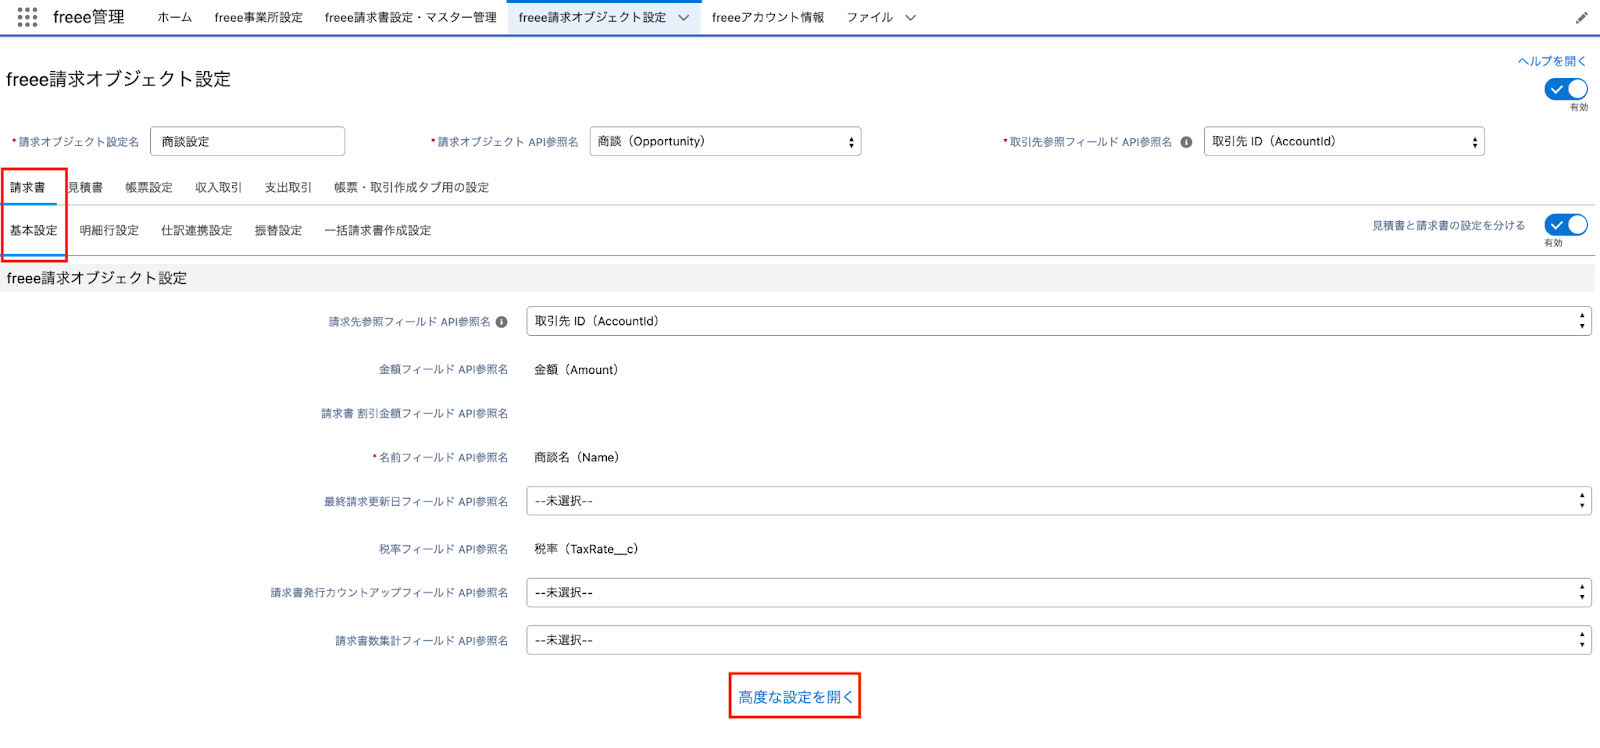1600x748 pixels.
Task: Switch to 明細行設定 sub-tab
Action: point(109,230)
